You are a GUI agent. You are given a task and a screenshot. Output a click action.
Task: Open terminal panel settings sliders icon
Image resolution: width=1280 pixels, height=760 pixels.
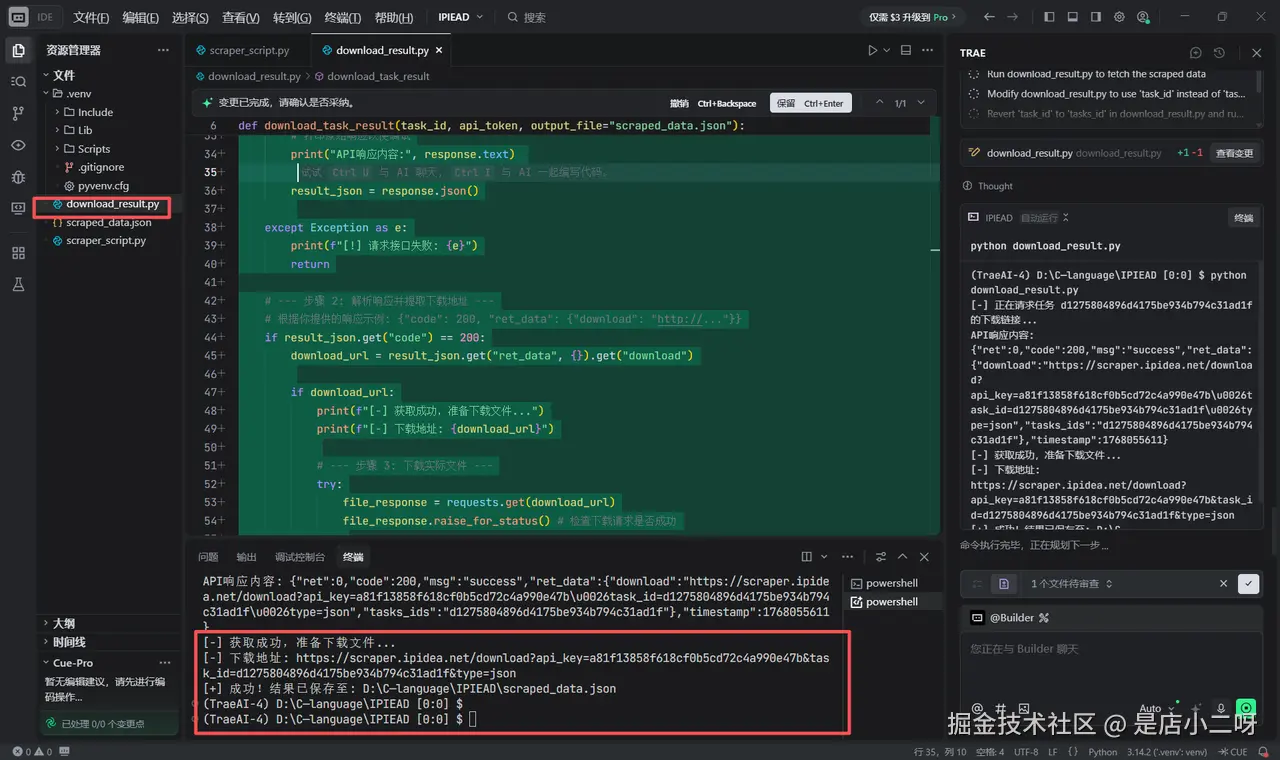click(881, 557)
